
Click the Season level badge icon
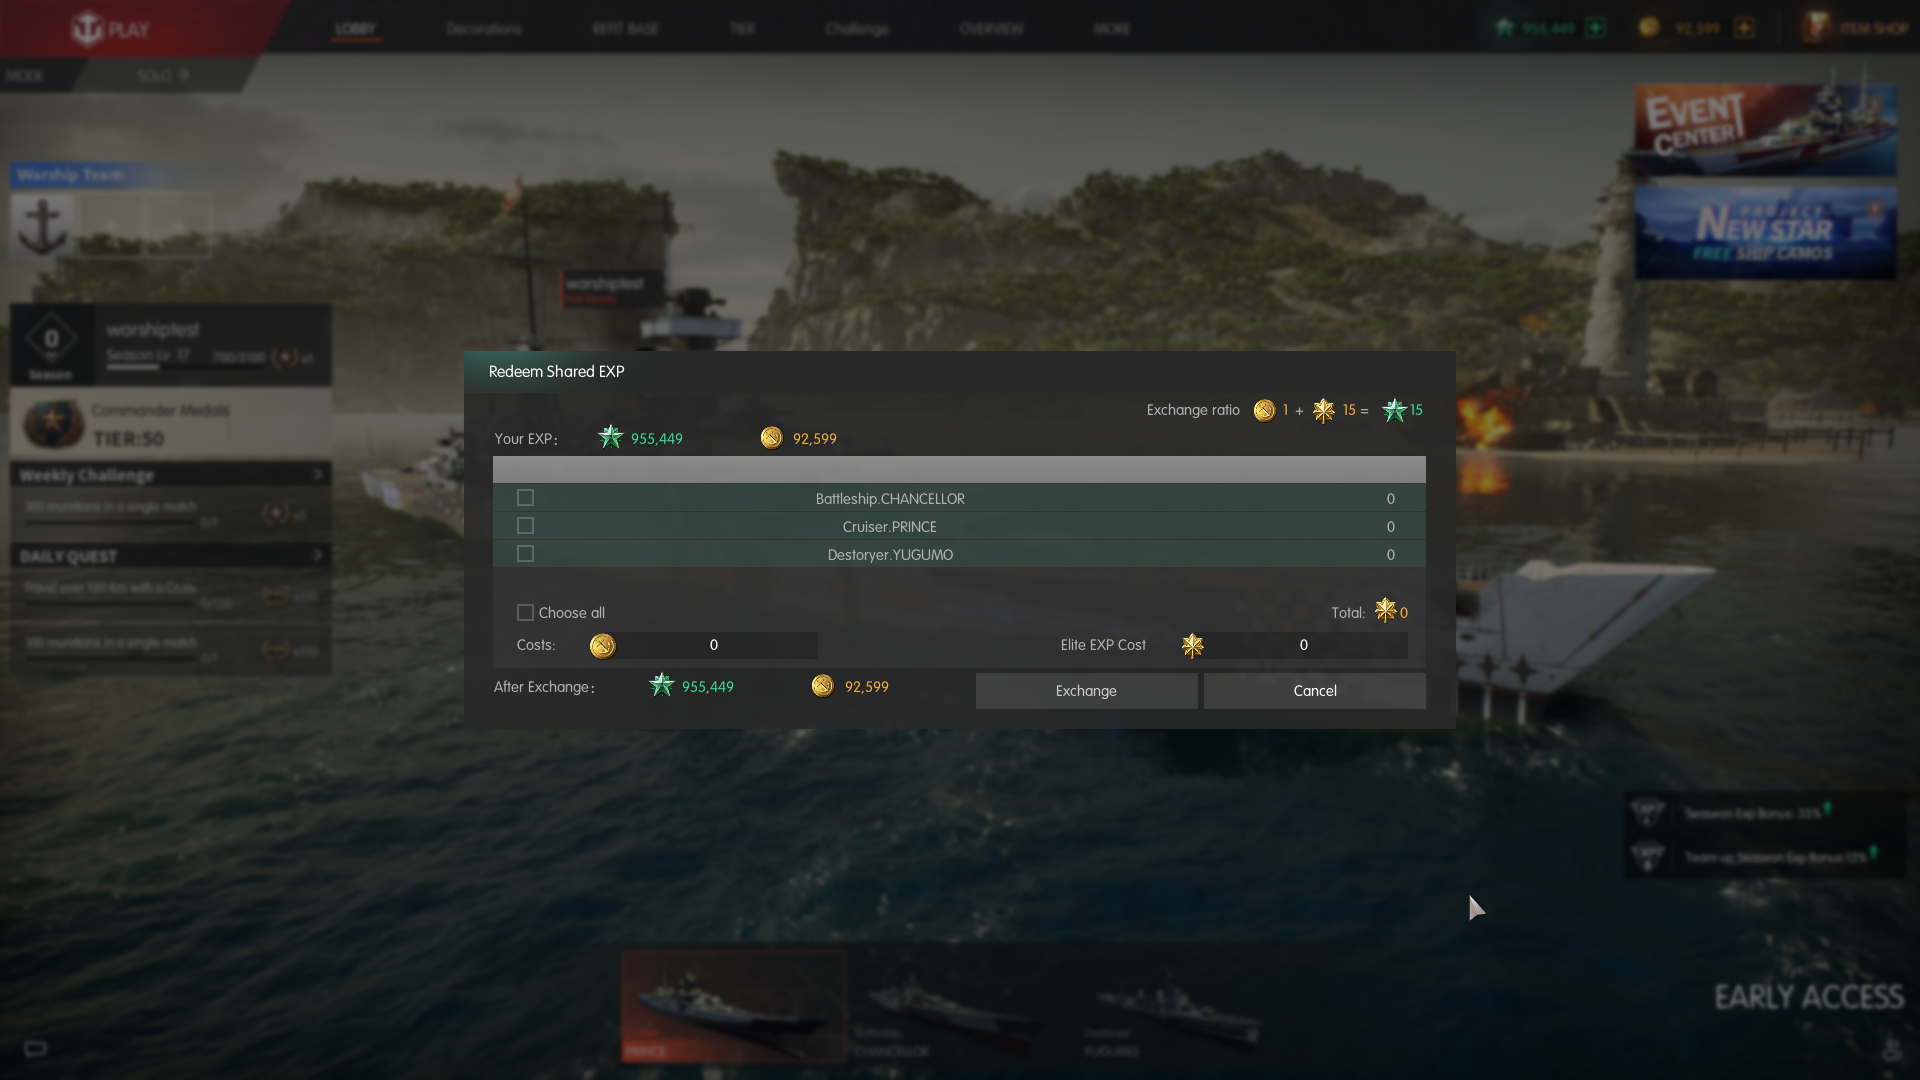point(51,340)
